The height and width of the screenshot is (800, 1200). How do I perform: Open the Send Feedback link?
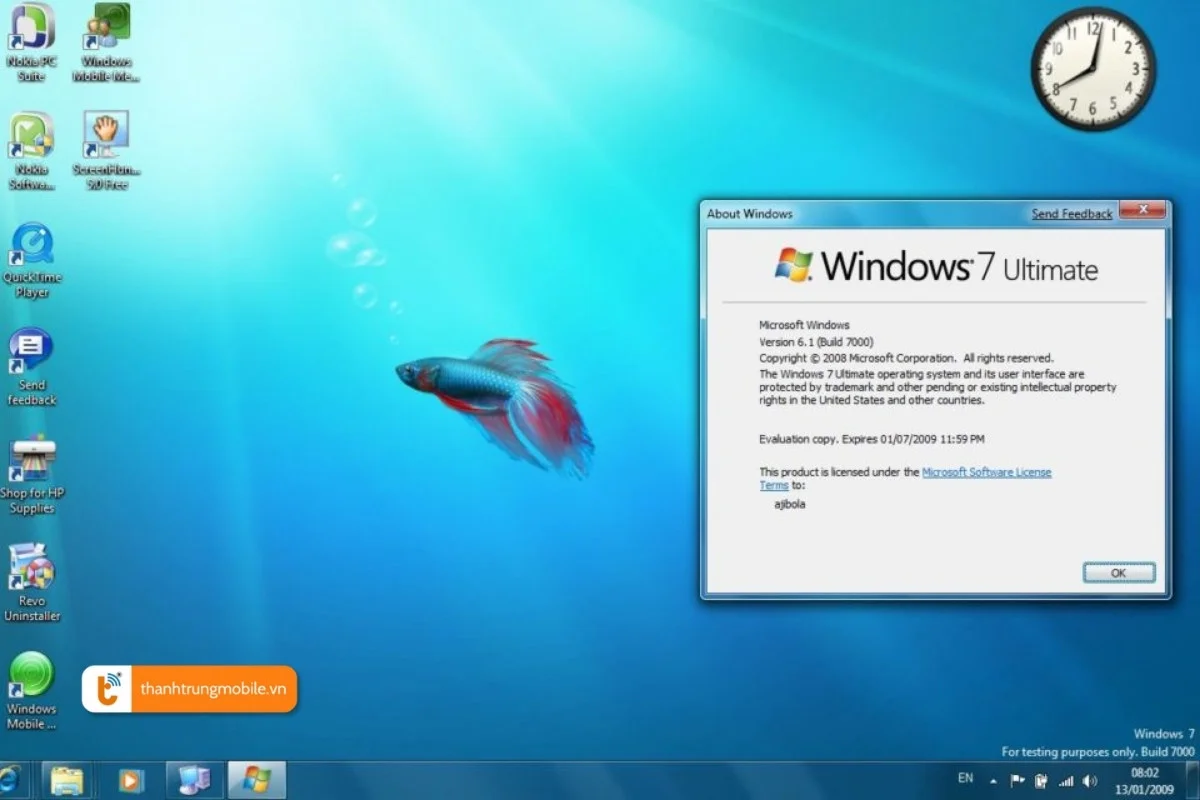point(1071,213)
